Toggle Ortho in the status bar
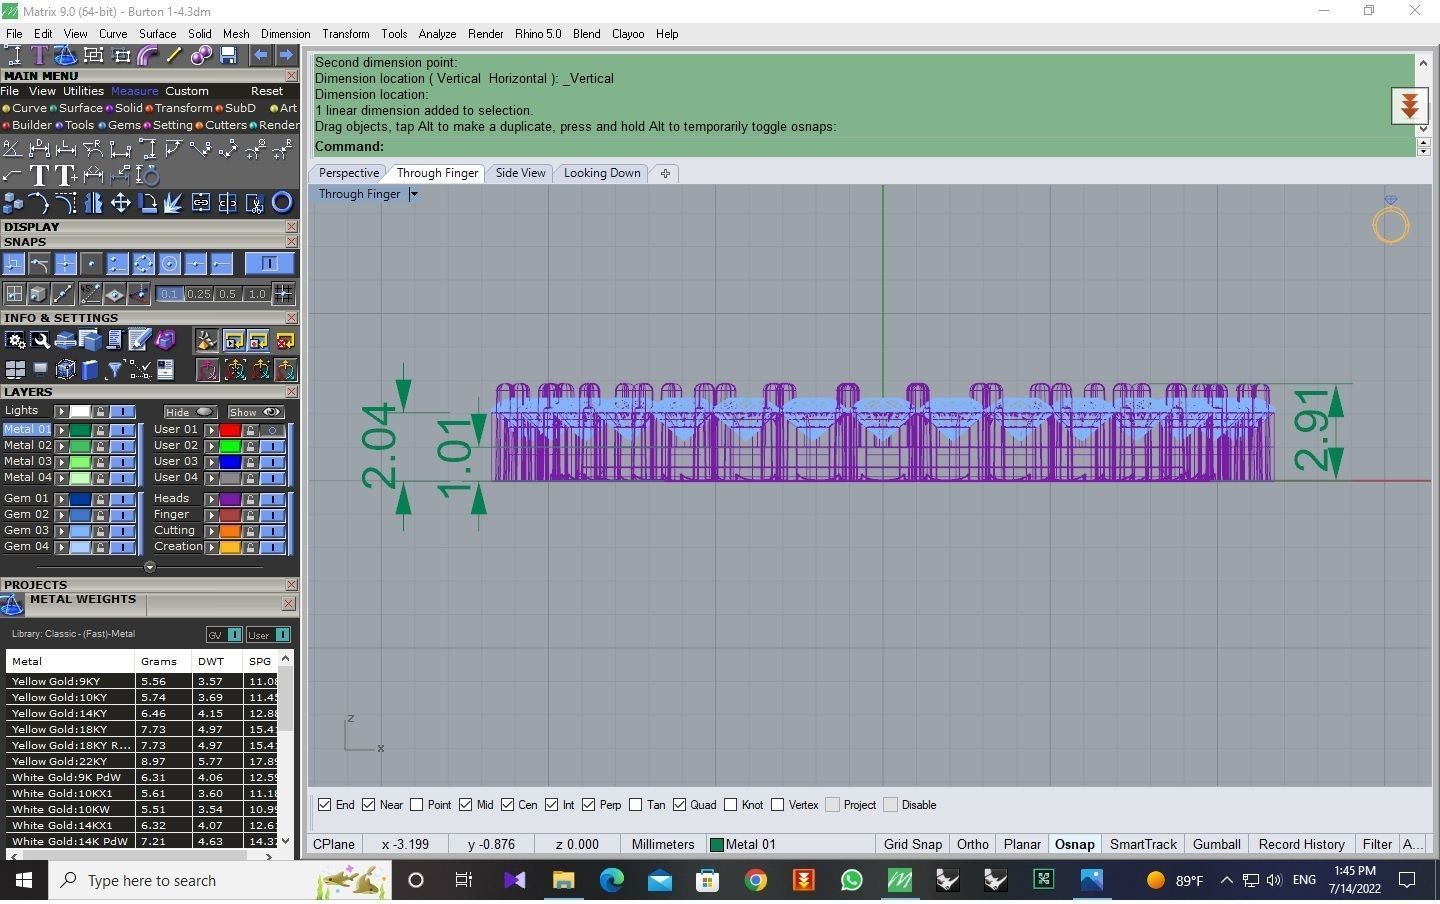The width and height of the screenshot is (1440, 904). click(x=973, y=844)
